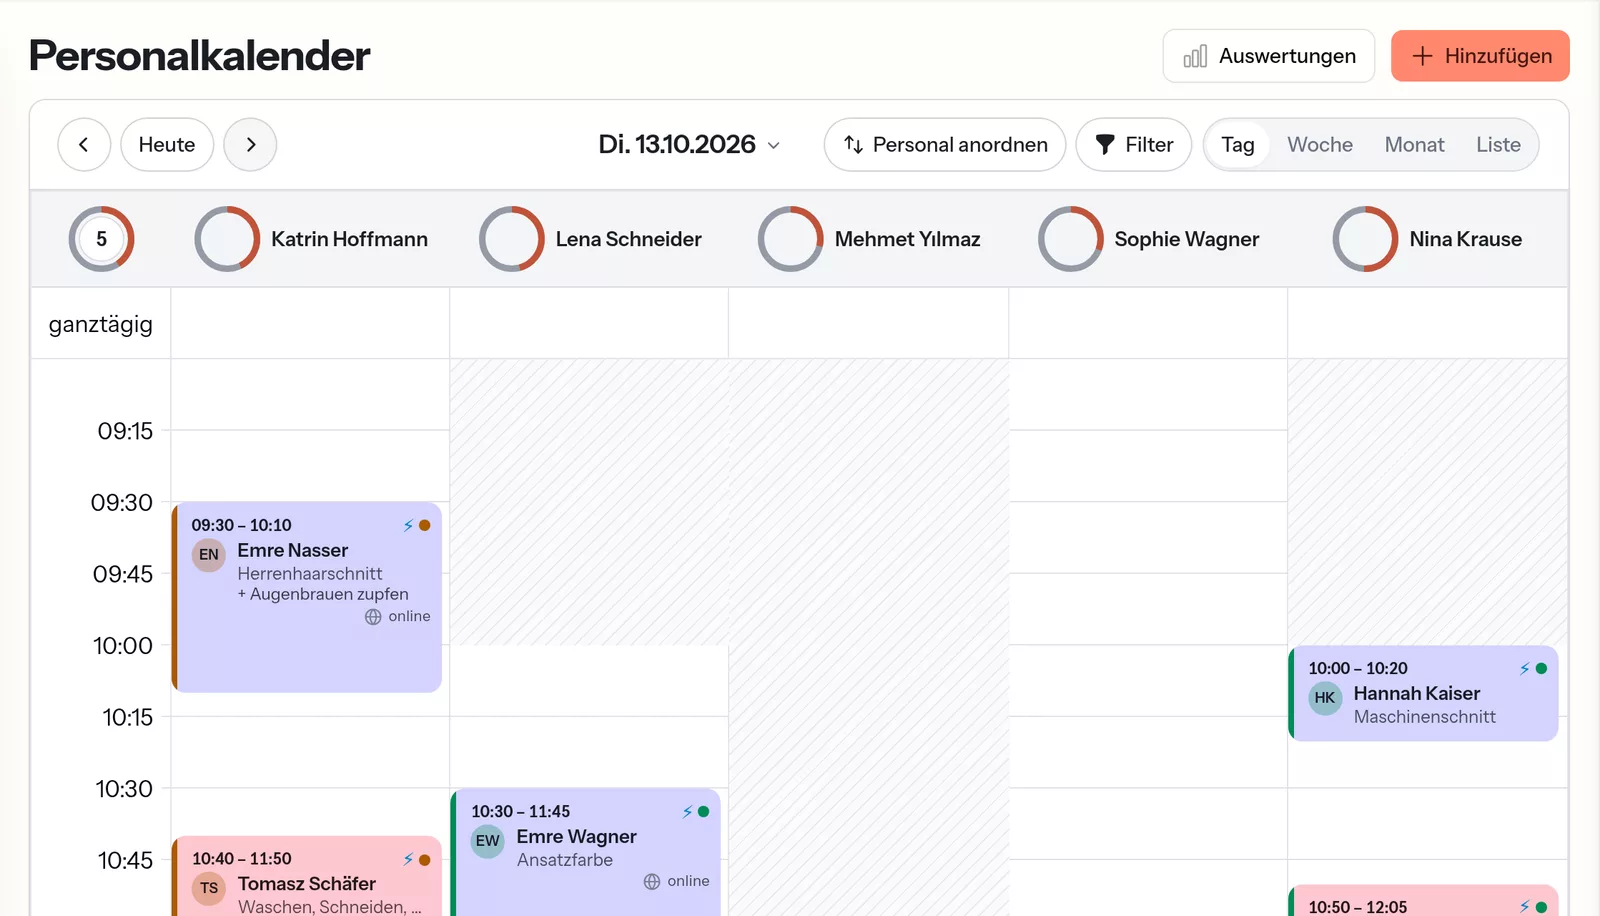Click the Heute button
Viewport: 1600px width, 916px height.
167,145
